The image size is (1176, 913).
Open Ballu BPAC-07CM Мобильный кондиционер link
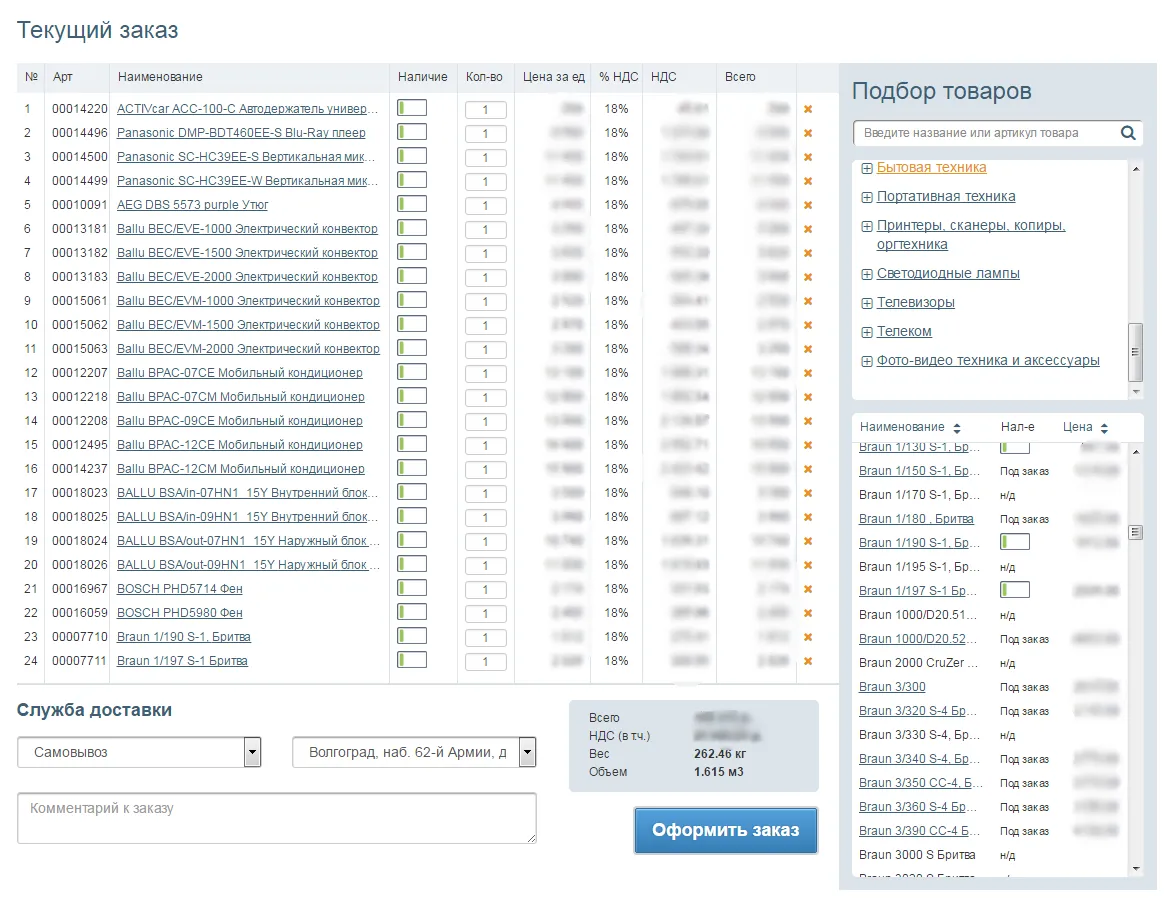(x=241, y=397)
